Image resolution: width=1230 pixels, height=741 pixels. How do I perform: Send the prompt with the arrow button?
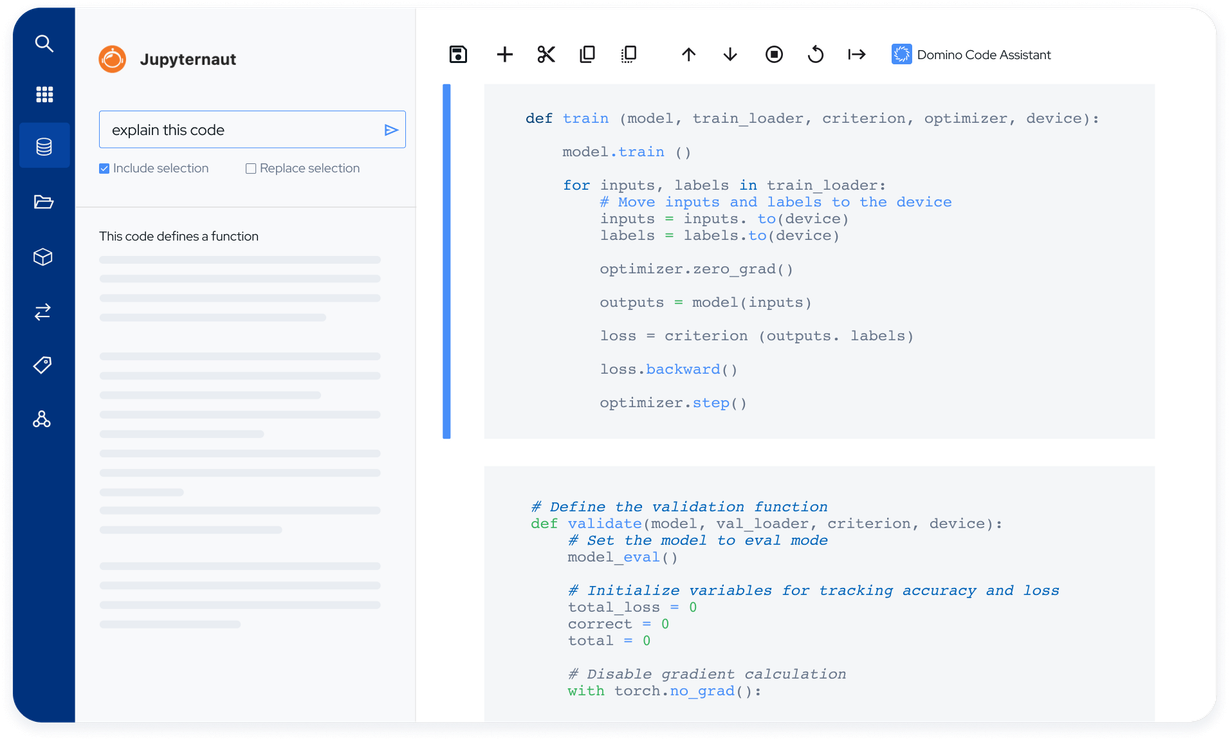pyautogui.click(x=391, y=130)
